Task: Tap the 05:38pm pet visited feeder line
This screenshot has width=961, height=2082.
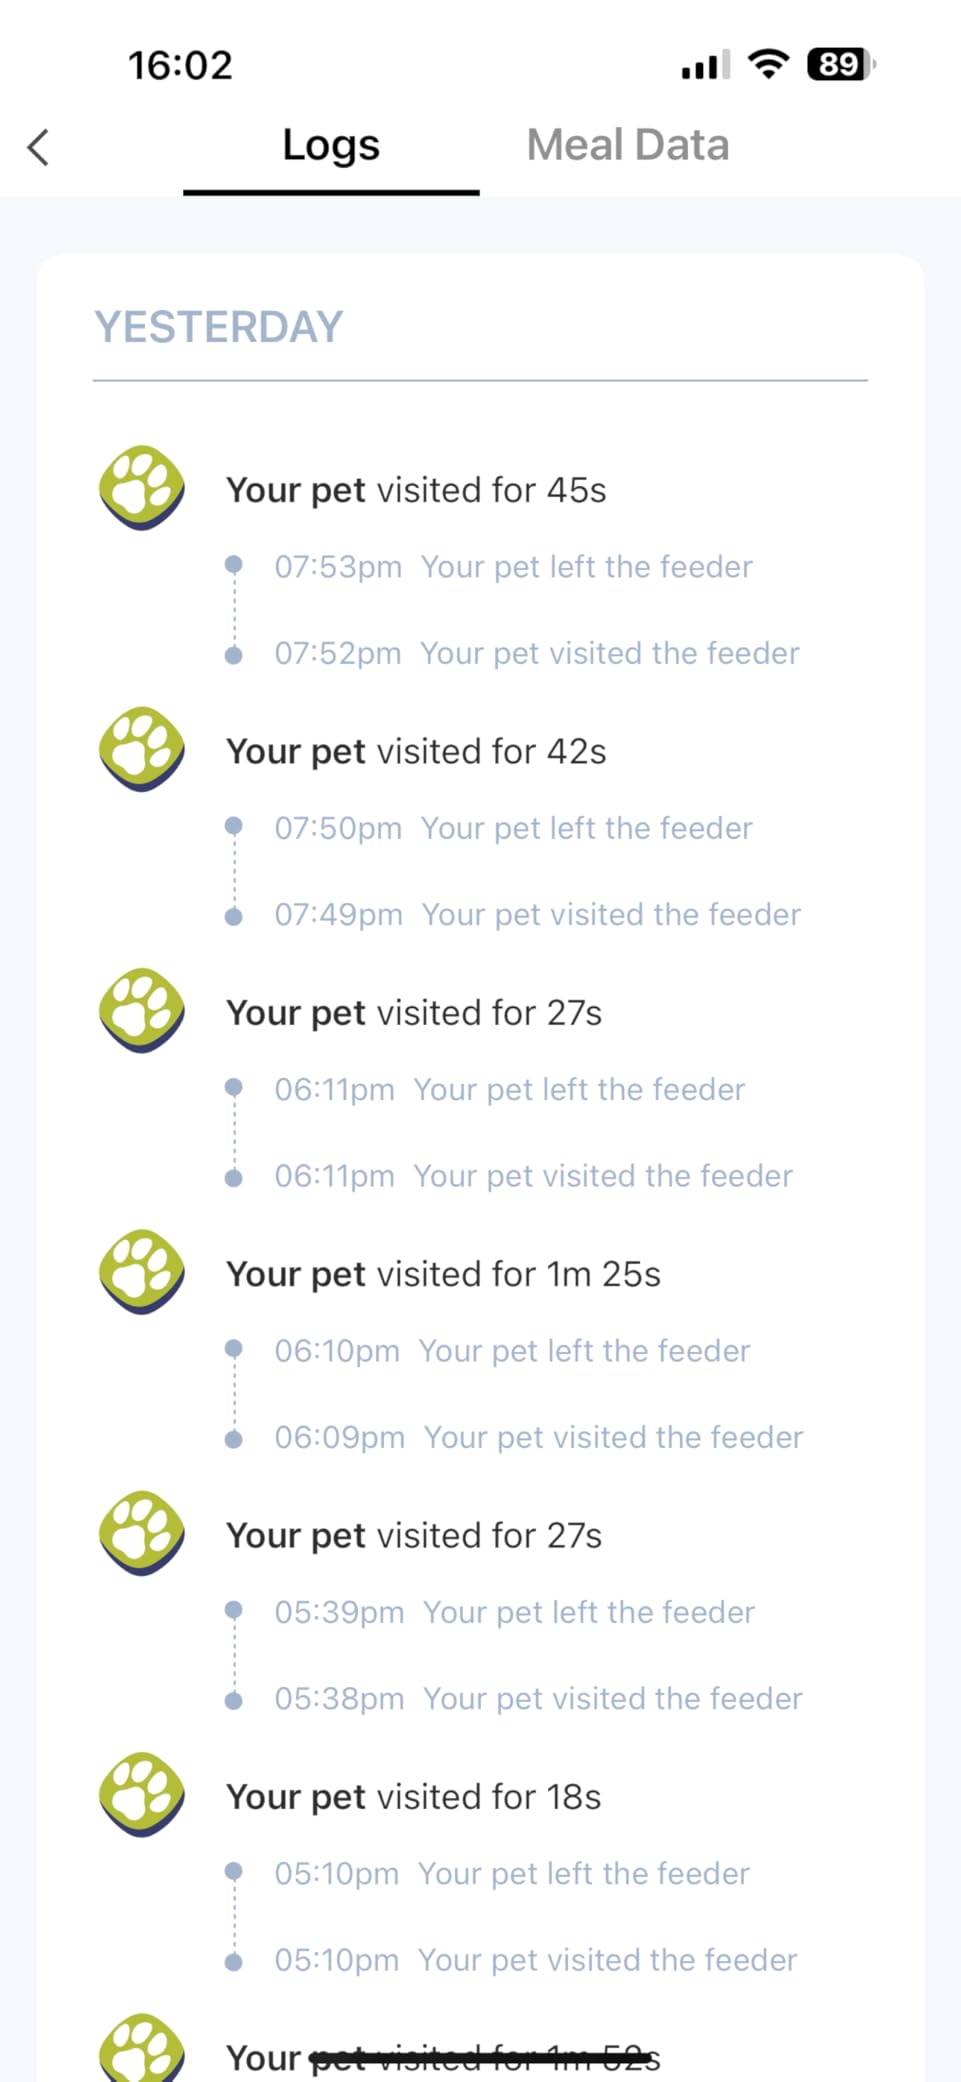Action: (538, 1699)
